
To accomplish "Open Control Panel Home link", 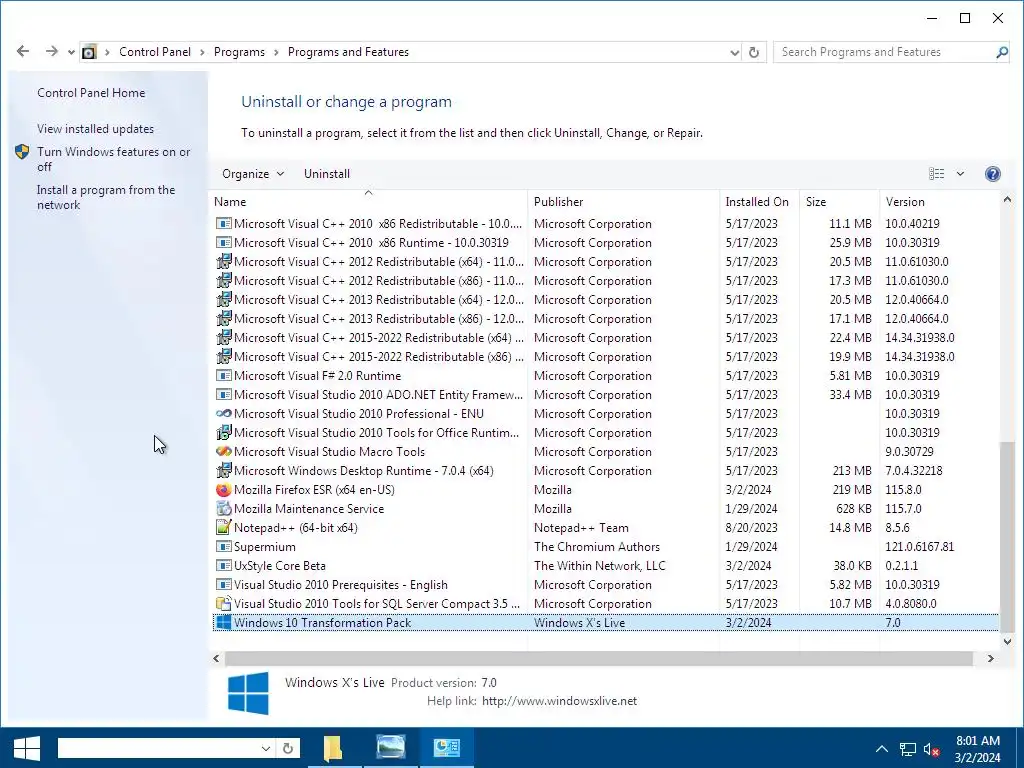I will pyautogui.click(x=91, y=93).
